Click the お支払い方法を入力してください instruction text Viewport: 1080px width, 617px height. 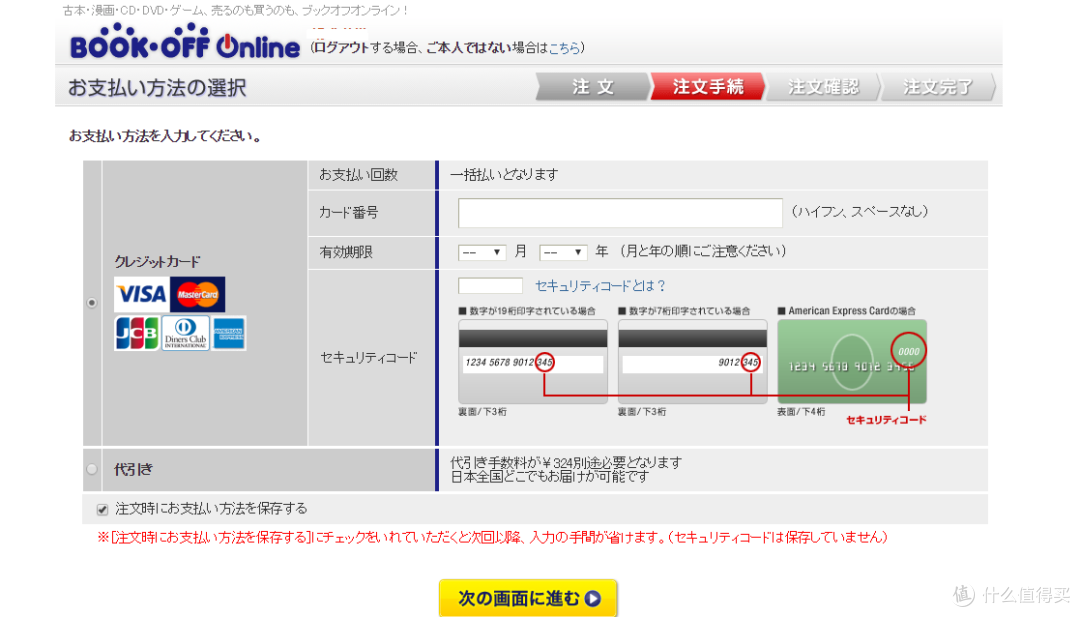(165, 136)
